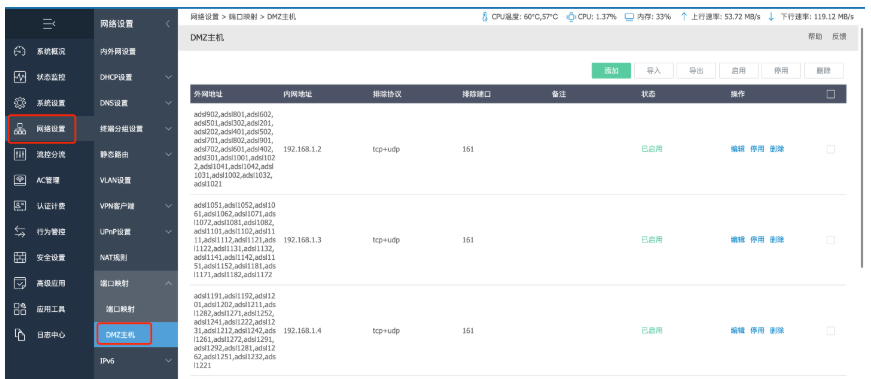
Task: Expand the 终端分组设置 submenu
Action: point(168,129)
